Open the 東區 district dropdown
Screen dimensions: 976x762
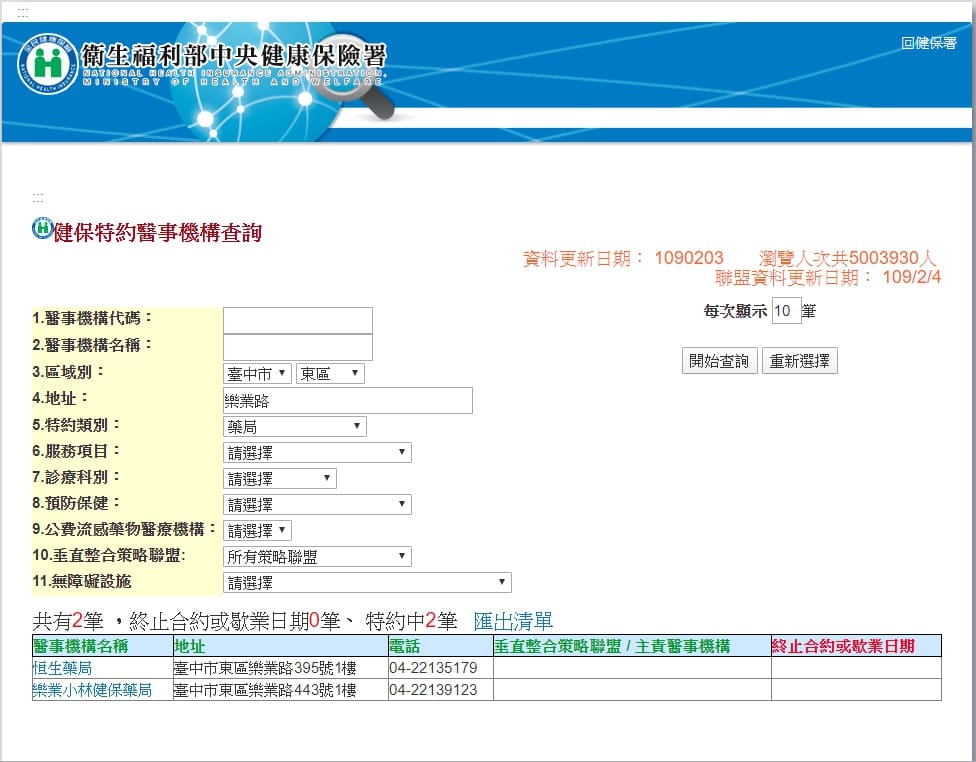(x=330, y=374)
